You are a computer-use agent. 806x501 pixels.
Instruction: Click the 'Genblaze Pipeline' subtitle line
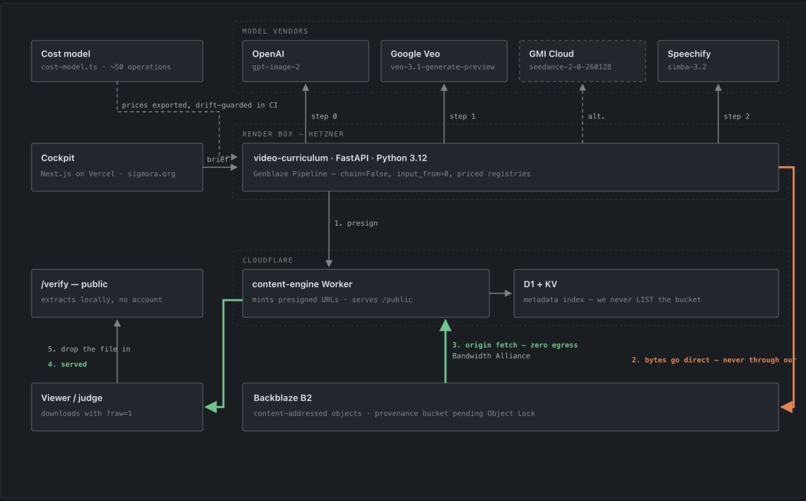pyautogui.click(x=392, y=174)
